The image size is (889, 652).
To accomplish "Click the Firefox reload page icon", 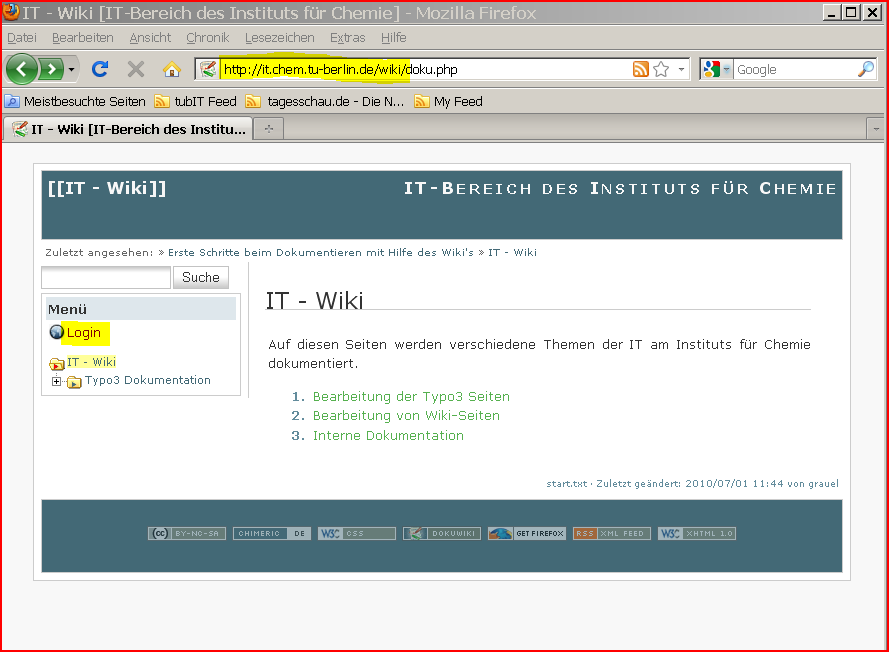I will (100, 69).
